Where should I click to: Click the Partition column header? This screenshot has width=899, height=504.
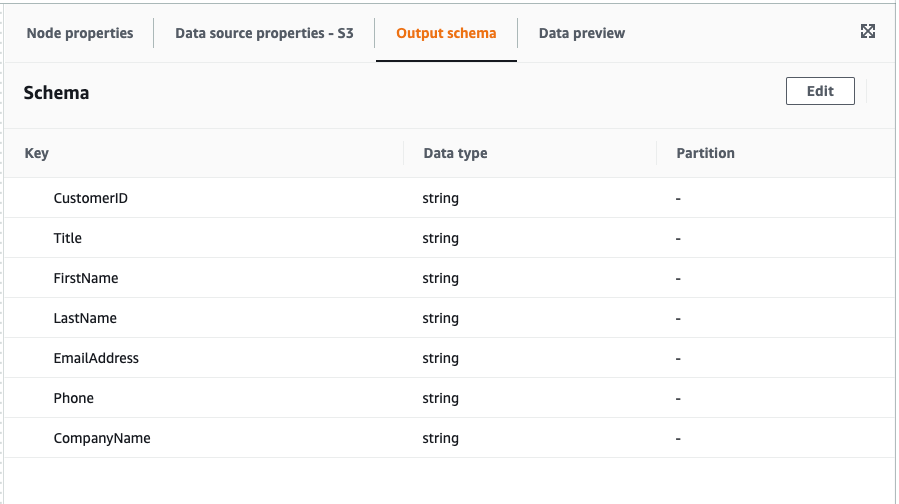click(705, 153)
